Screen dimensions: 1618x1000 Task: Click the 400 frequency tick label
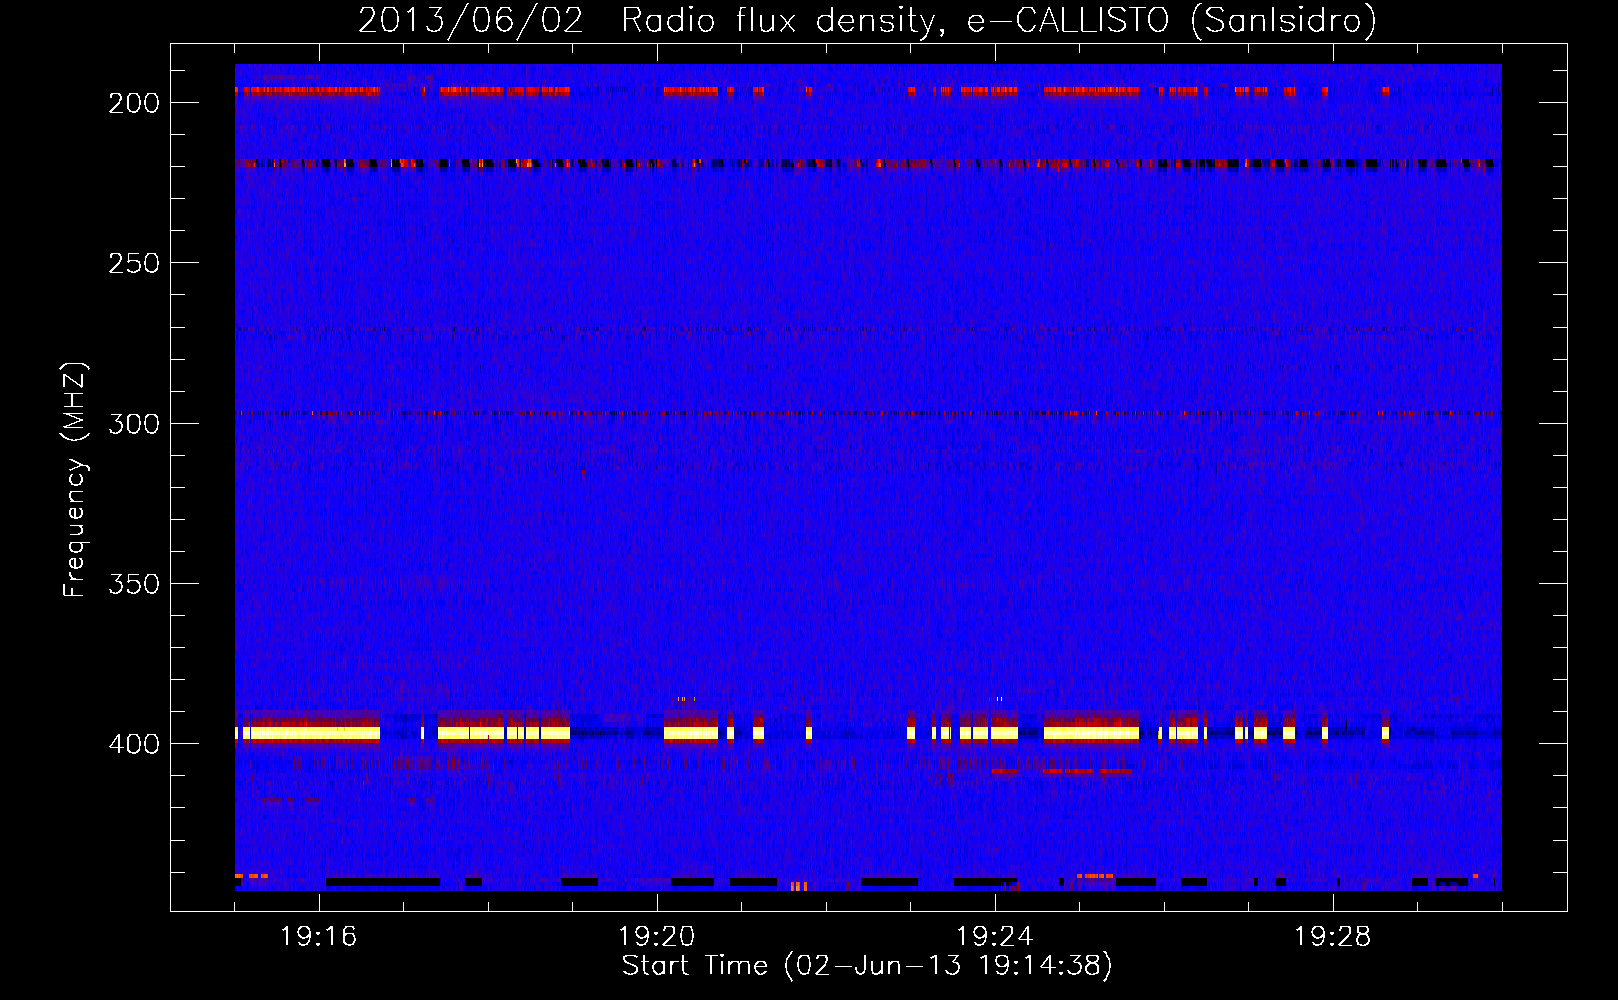(x=134, y=744)
